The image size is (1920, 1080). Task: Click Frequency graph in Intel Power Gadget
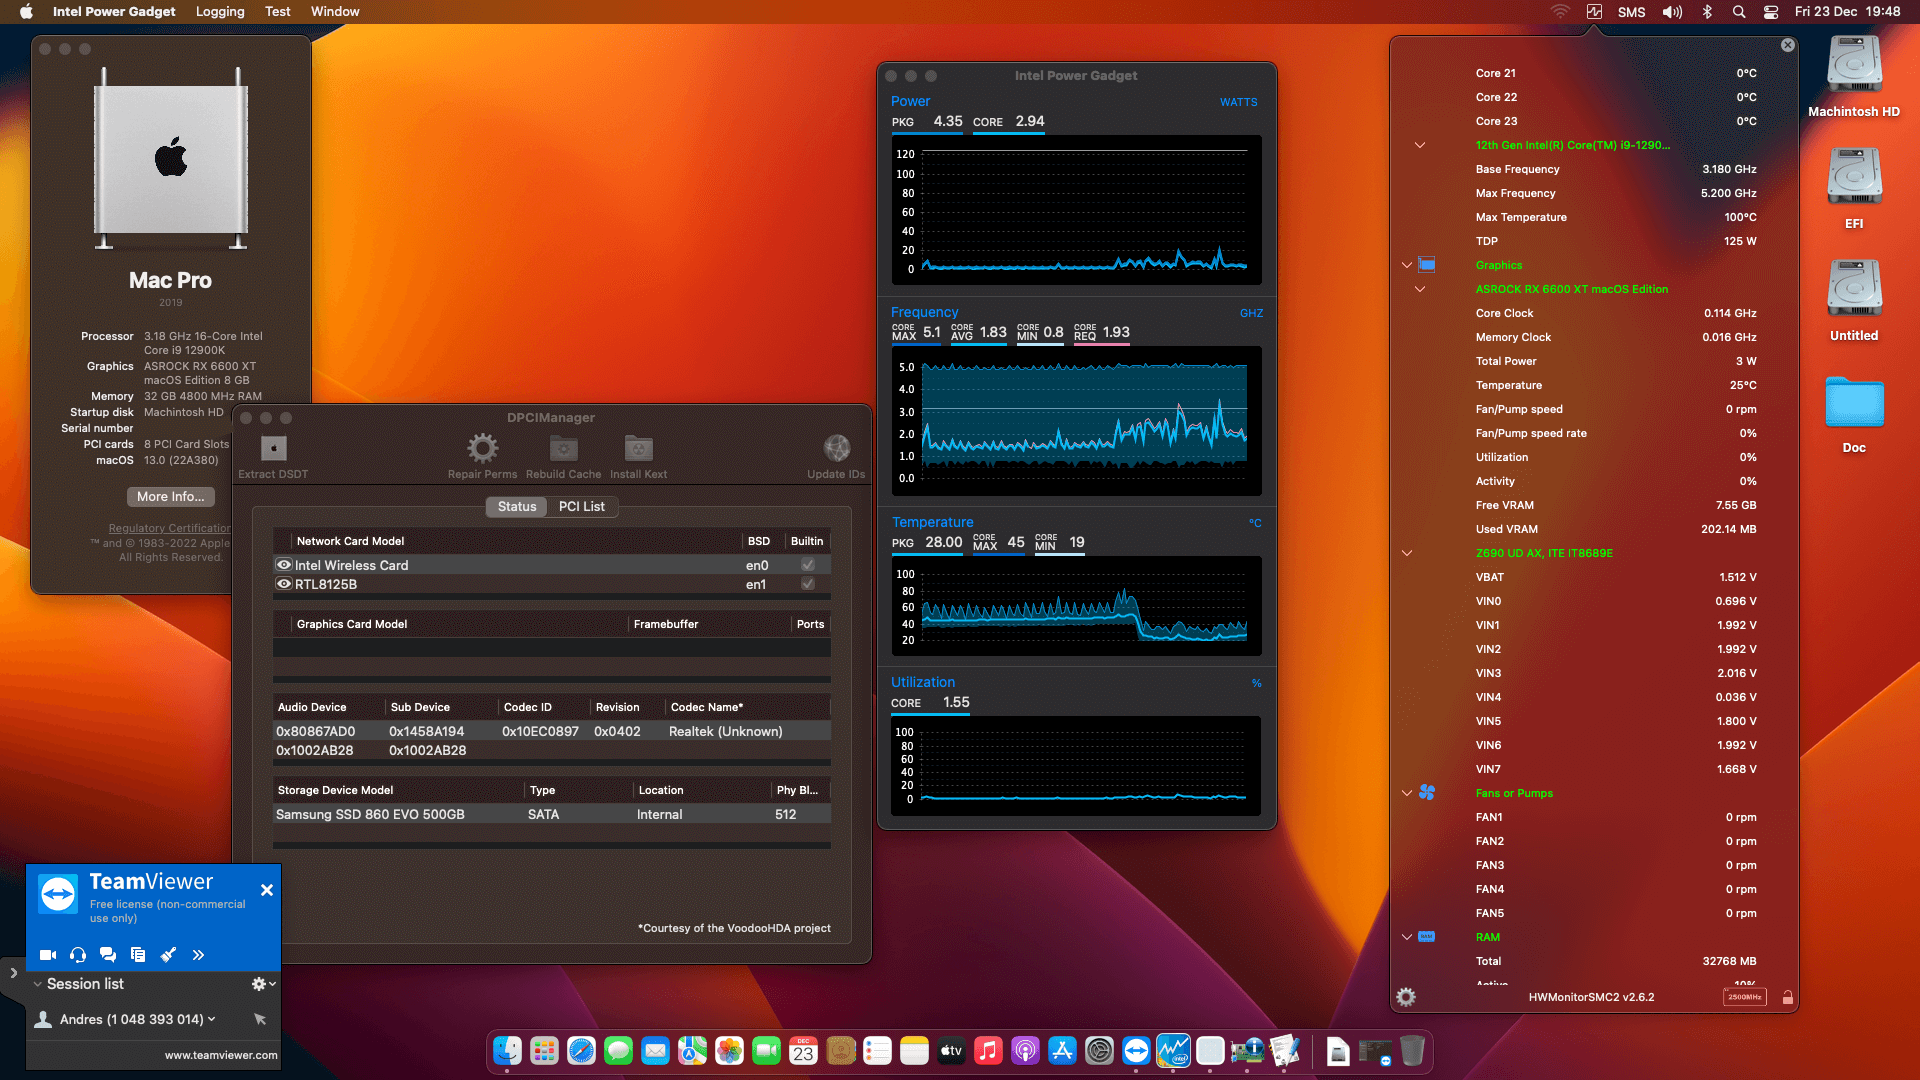click(1076, 420)
